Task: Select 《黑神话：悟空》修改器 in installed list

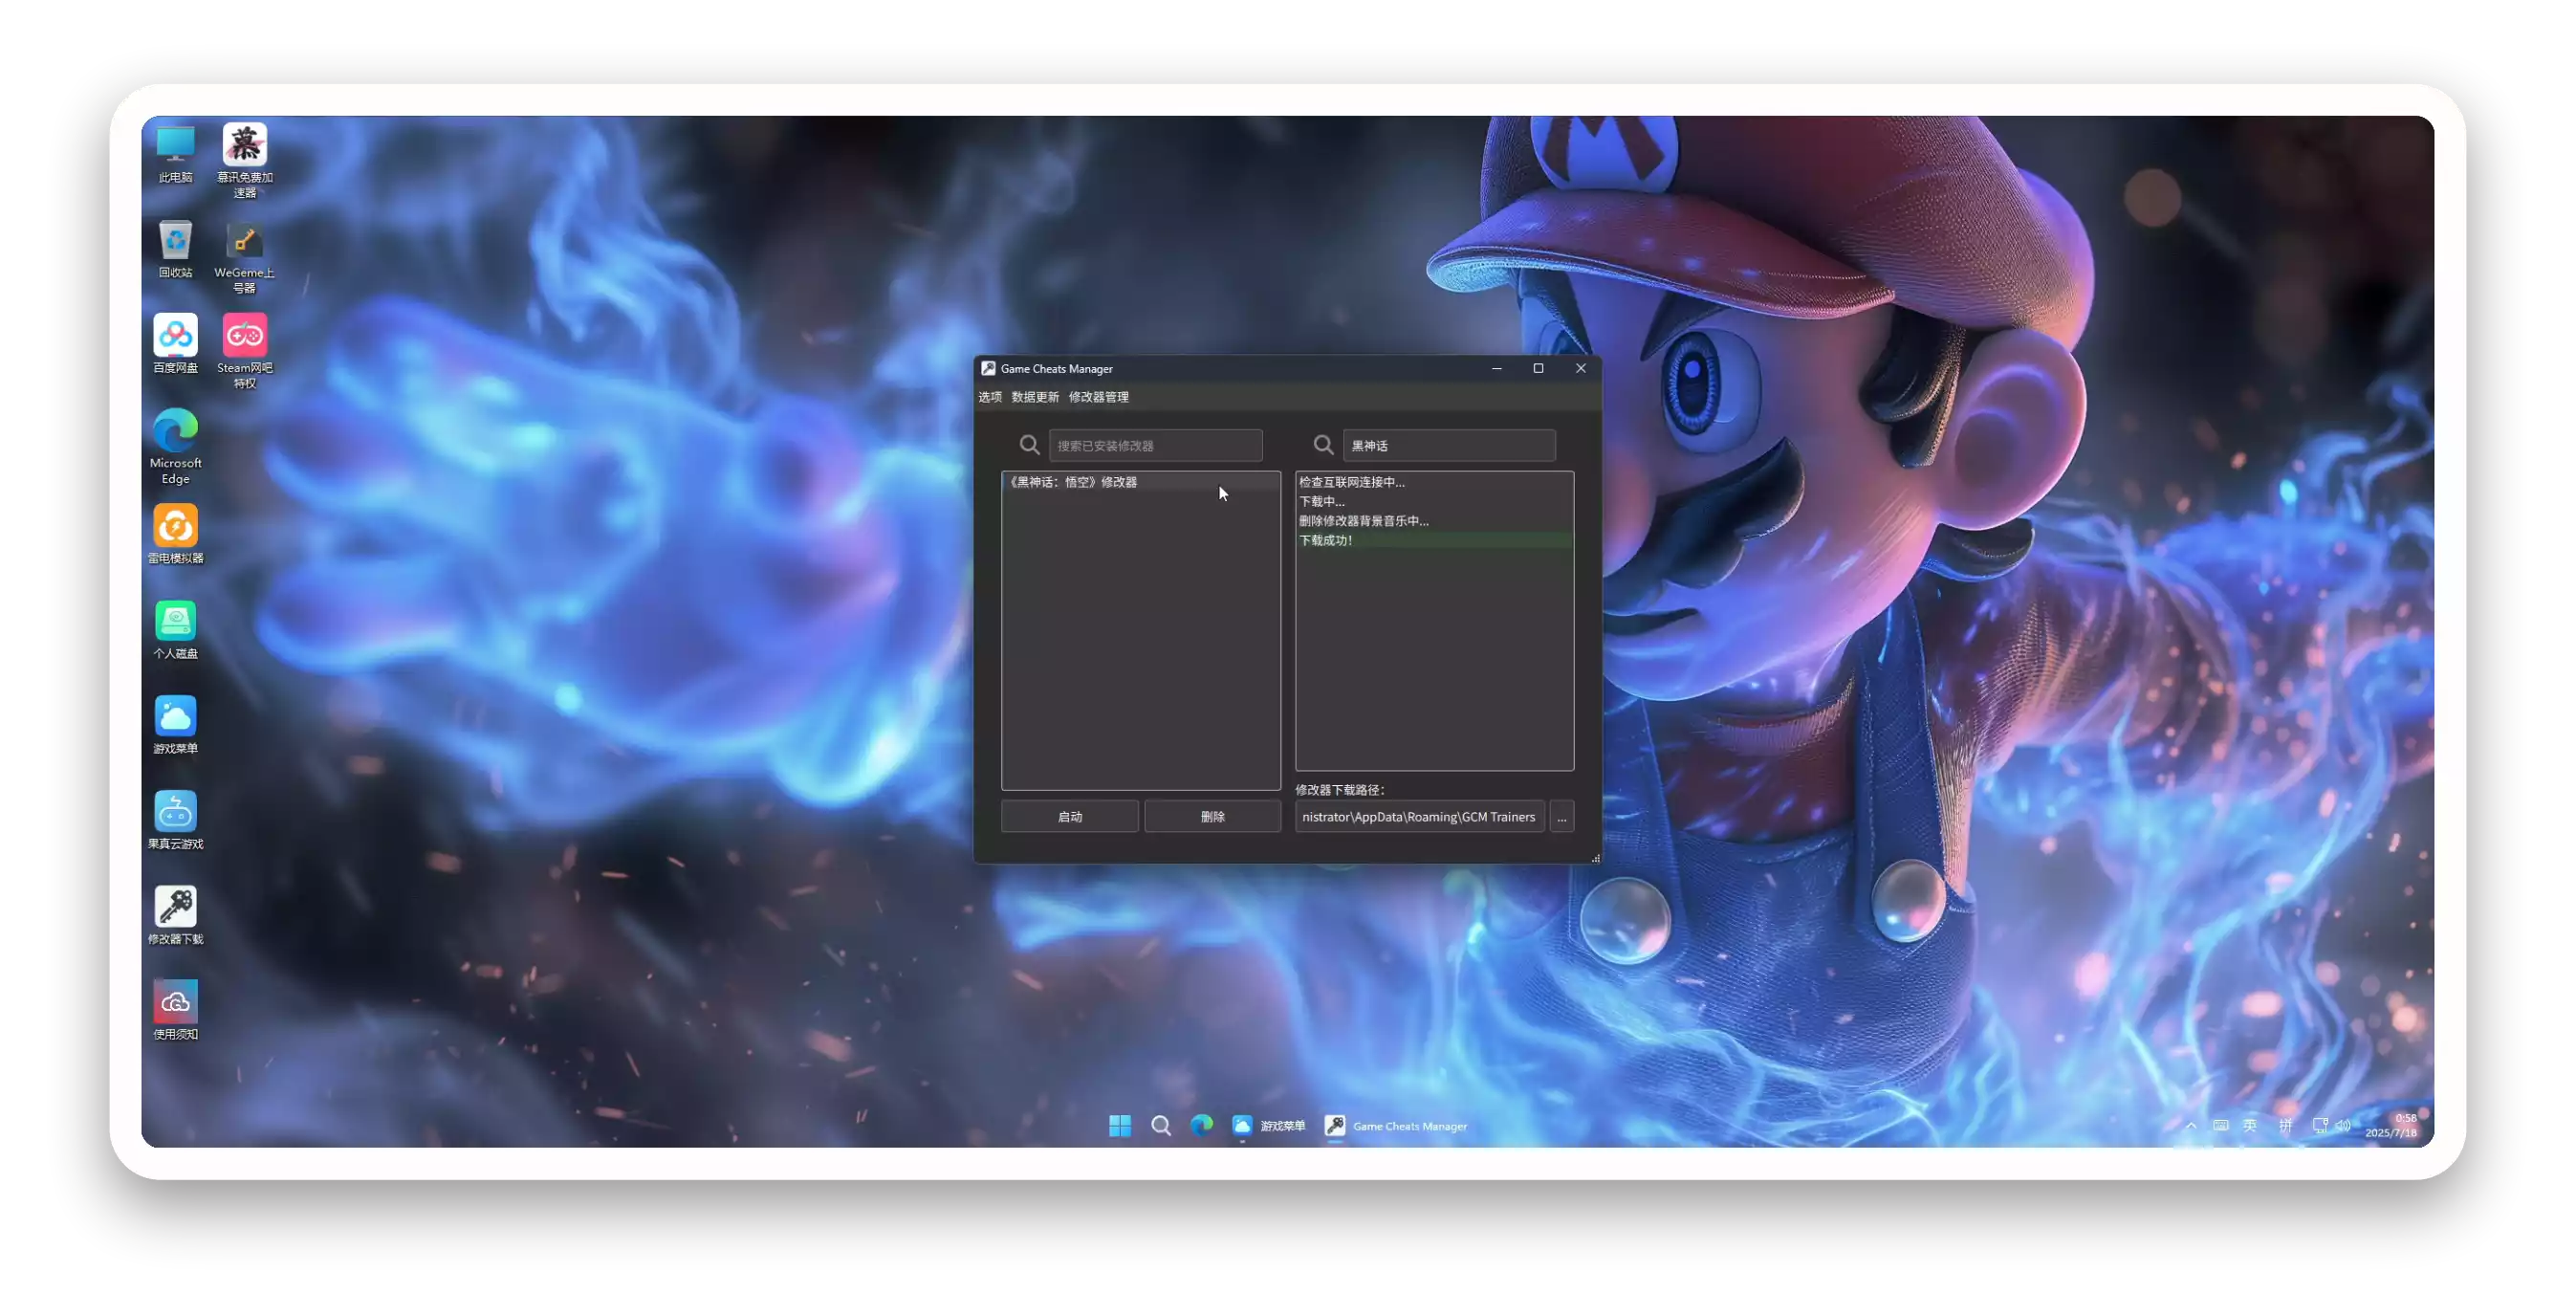Action: click(1140, 482)
